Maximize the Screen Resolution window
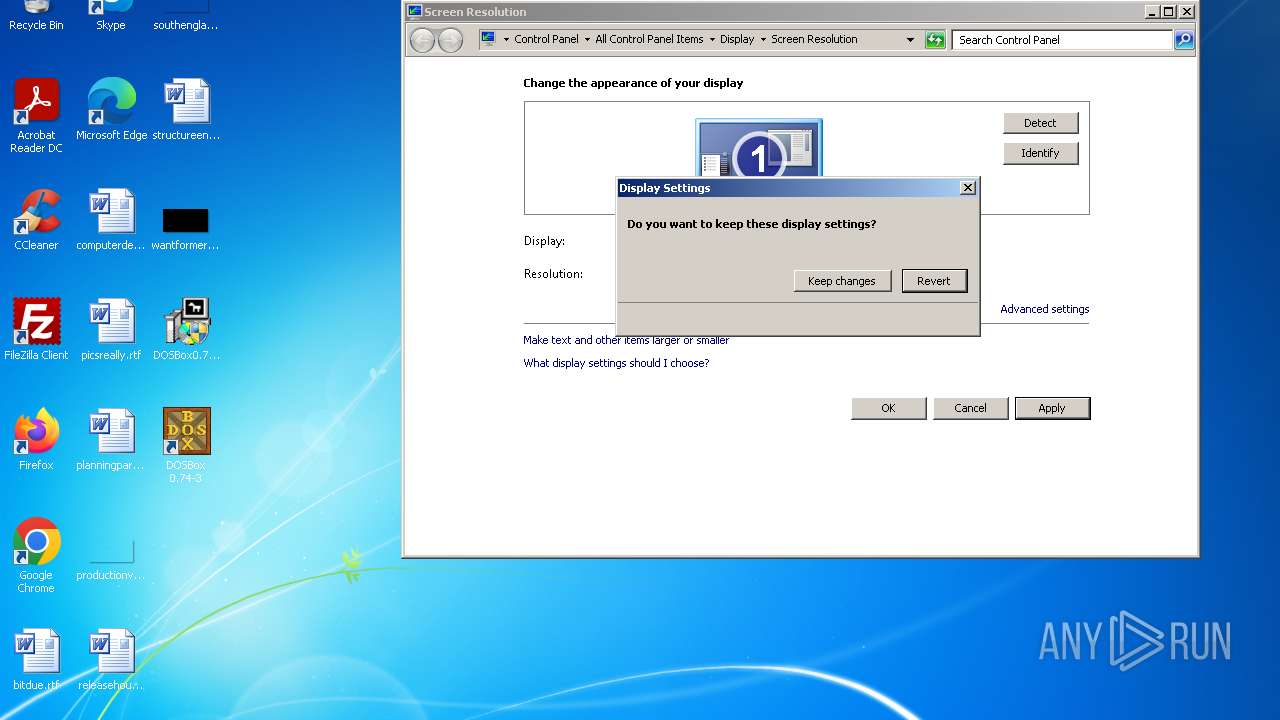The width and height of the screenshot is (1280, 720). coord(1168,12)
